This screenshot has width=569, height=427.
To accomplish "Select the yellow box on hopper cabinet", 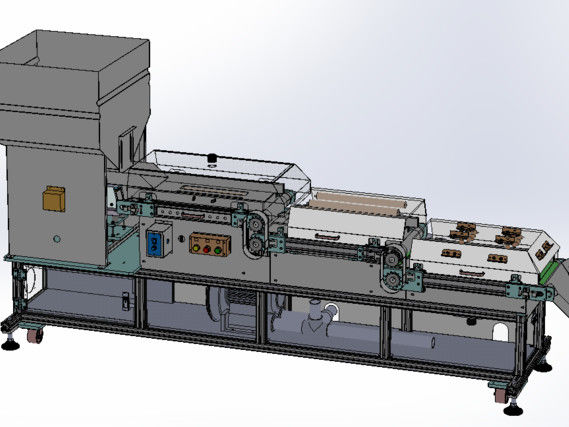I will (x=54, y=198).
